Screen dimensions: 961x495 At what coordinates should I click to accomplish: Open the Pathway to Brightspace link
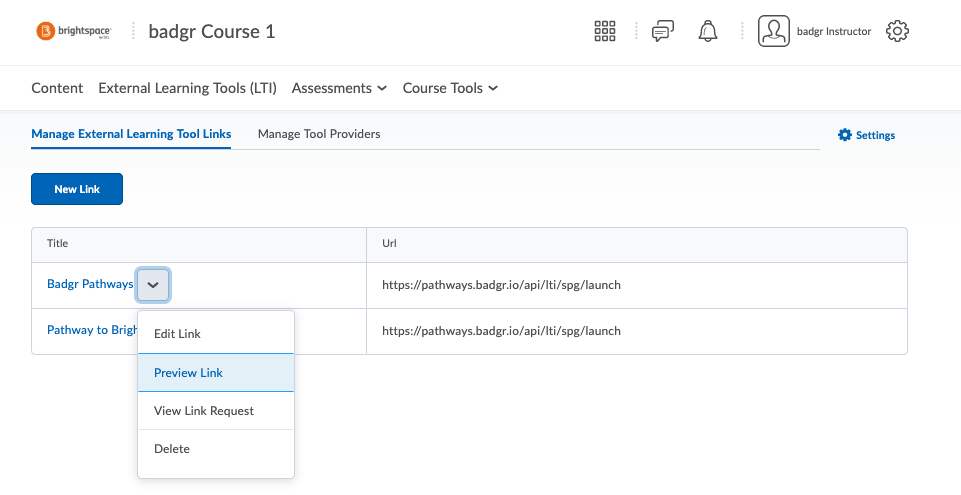point(92,330)
